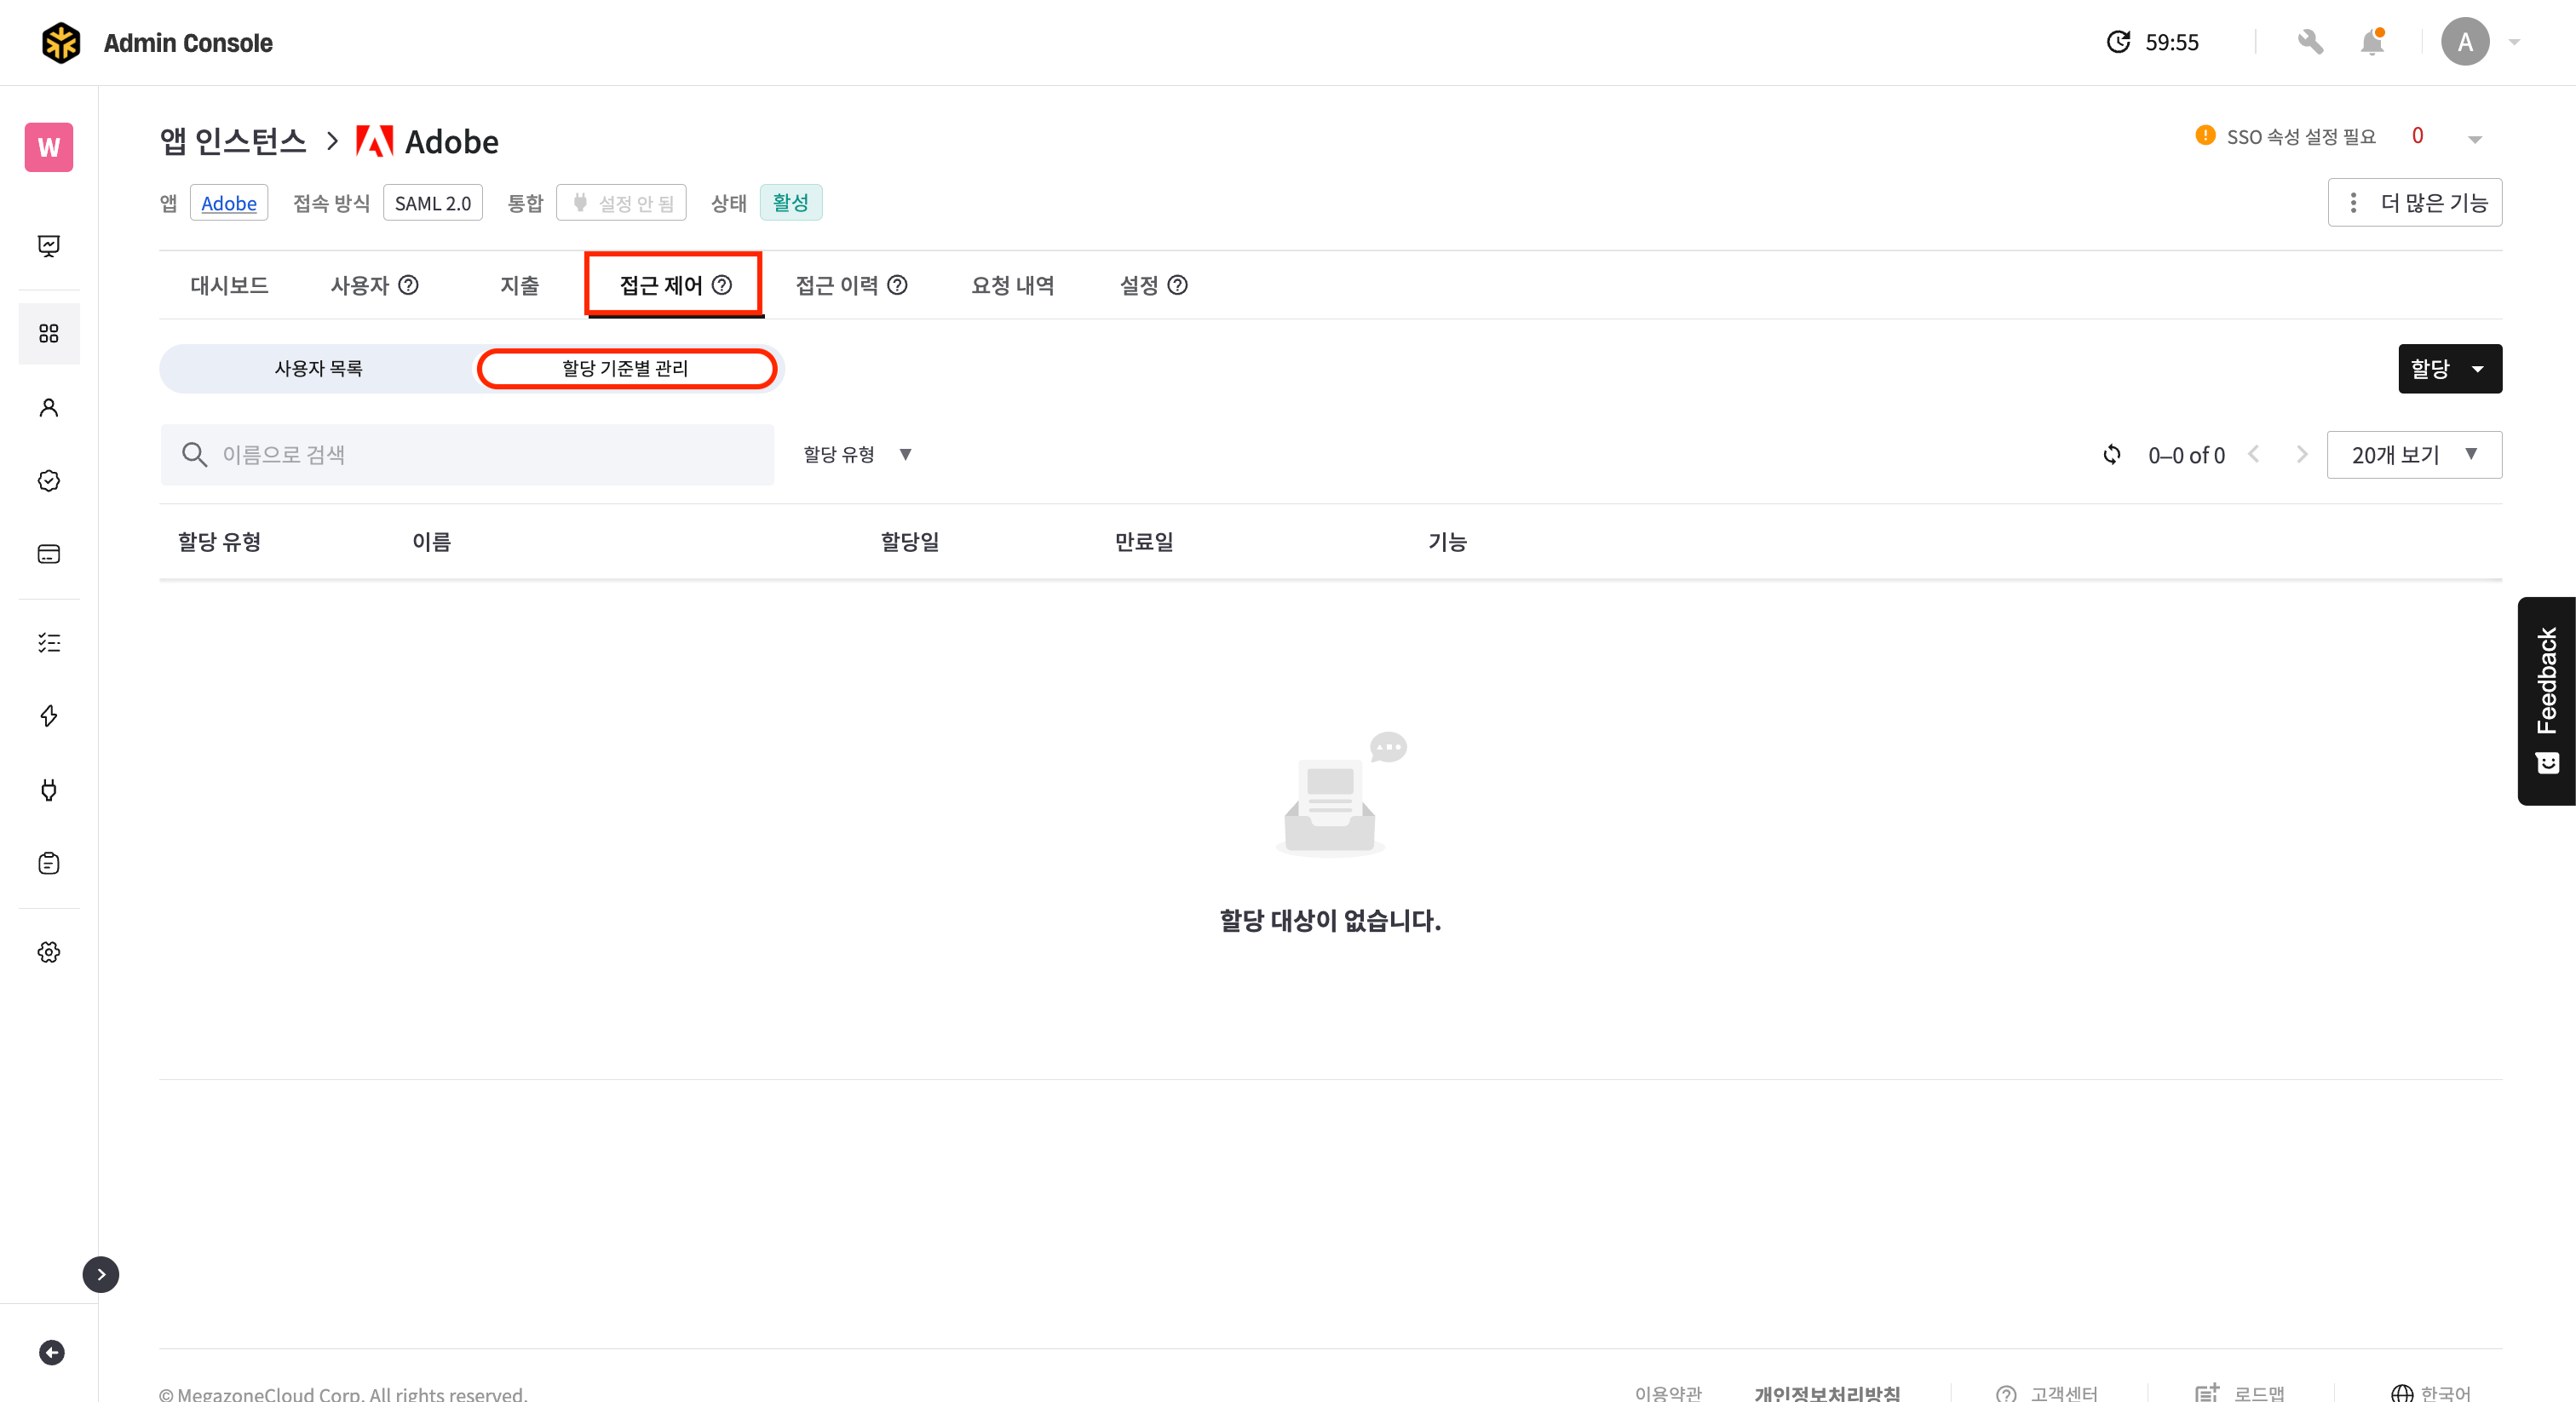Open the 할당 유형 filter dropdown

[857, 455]
